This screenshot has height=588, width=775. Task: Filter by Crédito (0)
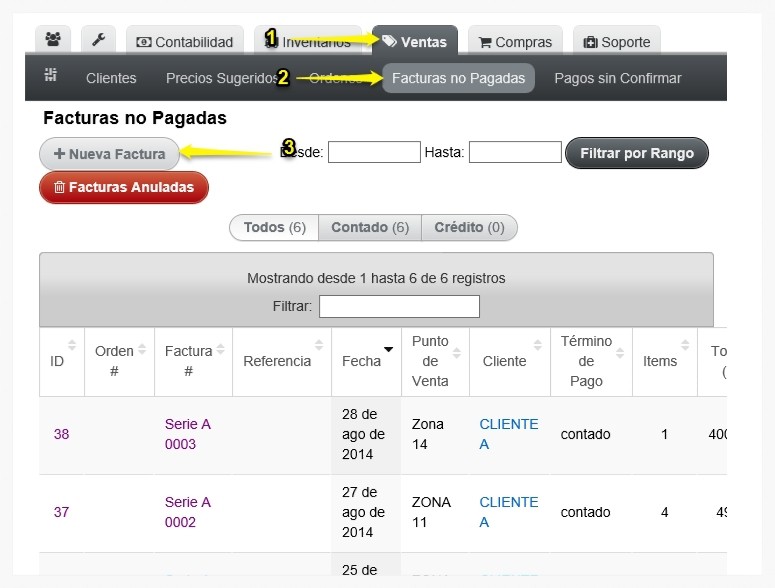click(470, 227)
